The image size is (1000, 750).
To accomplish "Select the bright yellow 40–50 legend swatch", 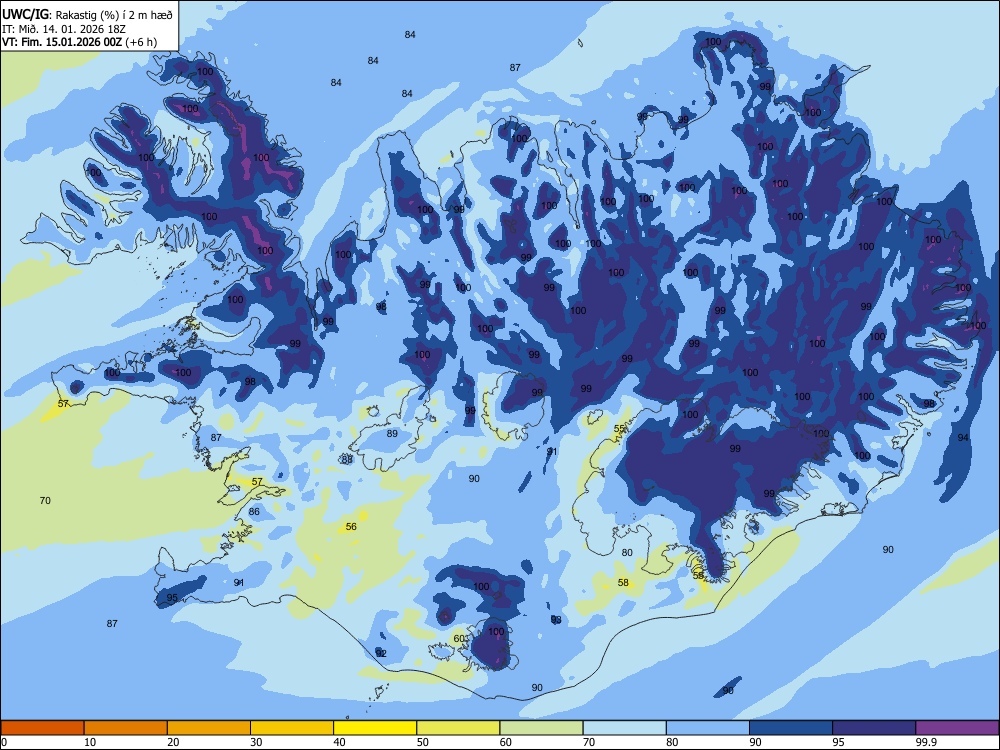I will coord(375,728).
